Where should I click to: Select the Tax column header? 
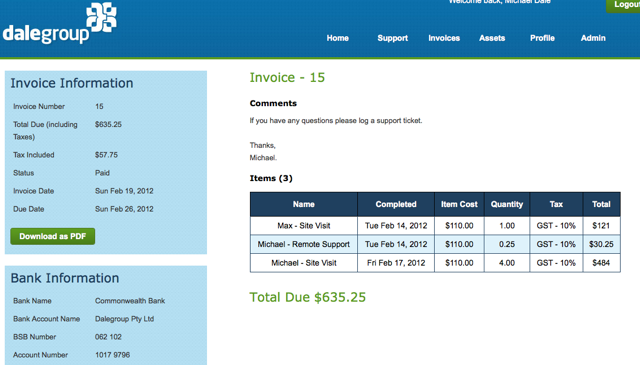[x=556, y=204]
